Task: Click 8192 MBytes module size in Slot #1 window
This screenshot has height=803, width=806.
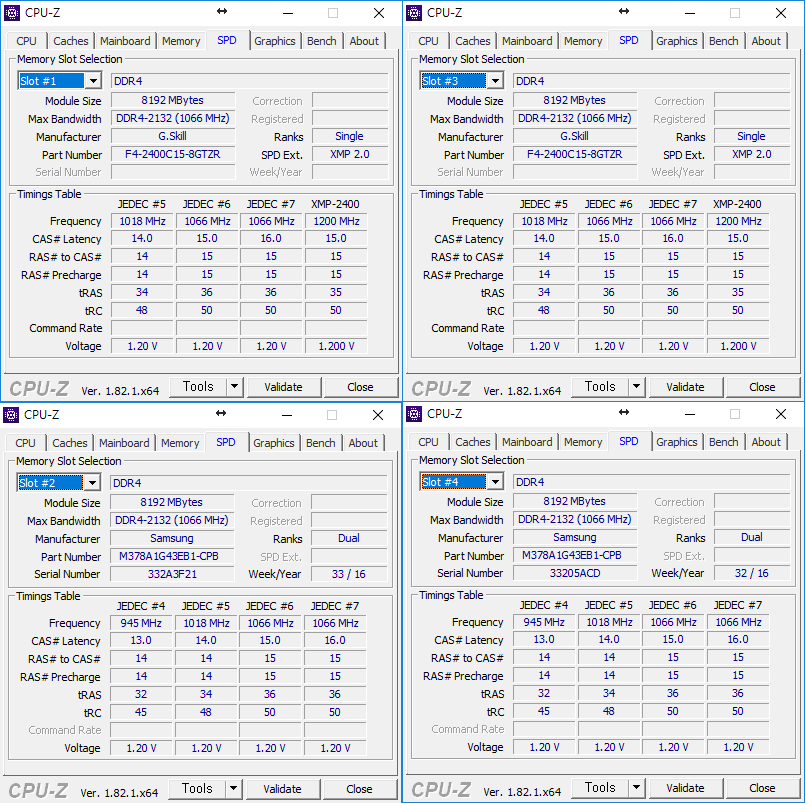Action: (173, 100)
